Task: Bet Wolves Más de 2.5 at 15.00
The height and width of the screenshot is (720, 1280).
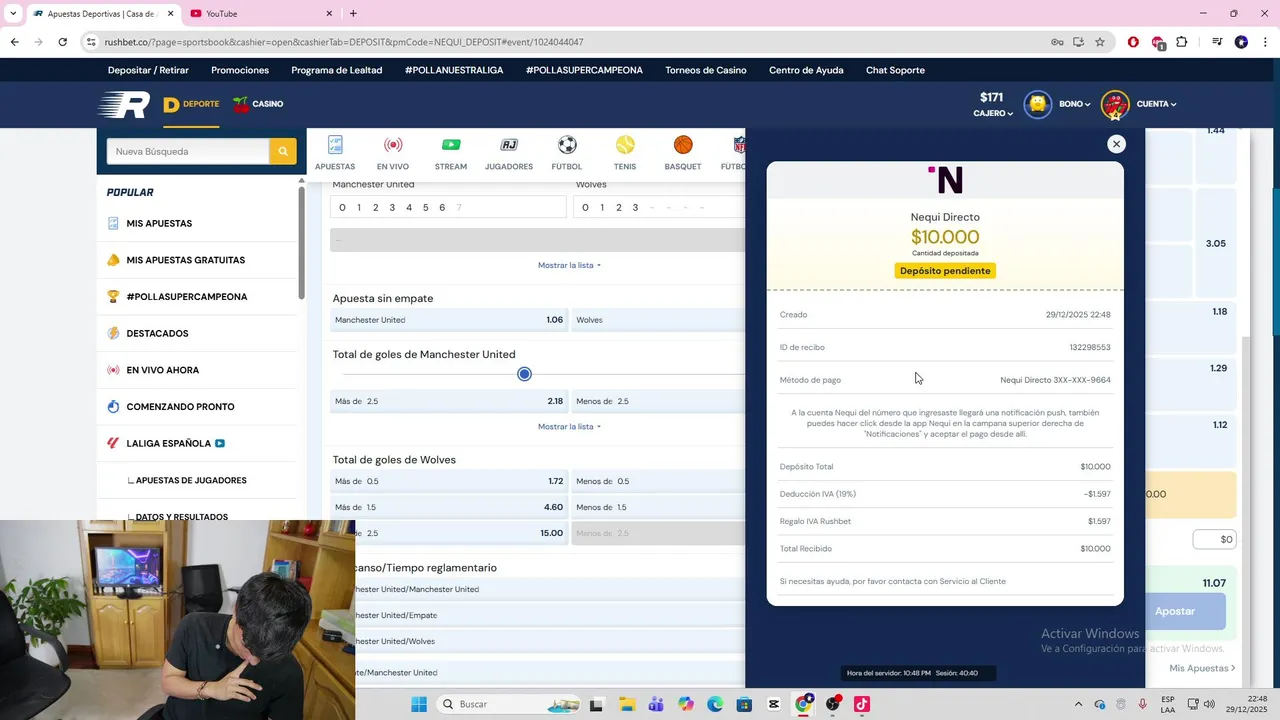Action: [449, 533]
